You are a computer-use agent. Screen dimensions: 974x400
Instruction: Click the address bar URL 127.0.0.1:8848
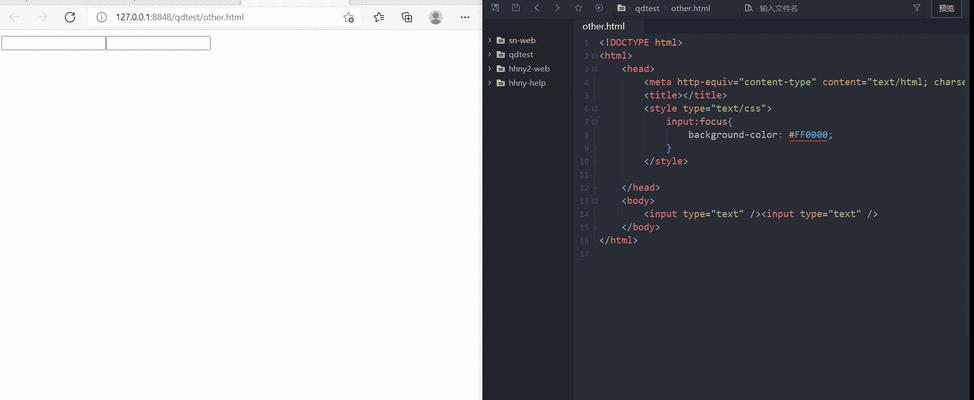tap(180, 17)
